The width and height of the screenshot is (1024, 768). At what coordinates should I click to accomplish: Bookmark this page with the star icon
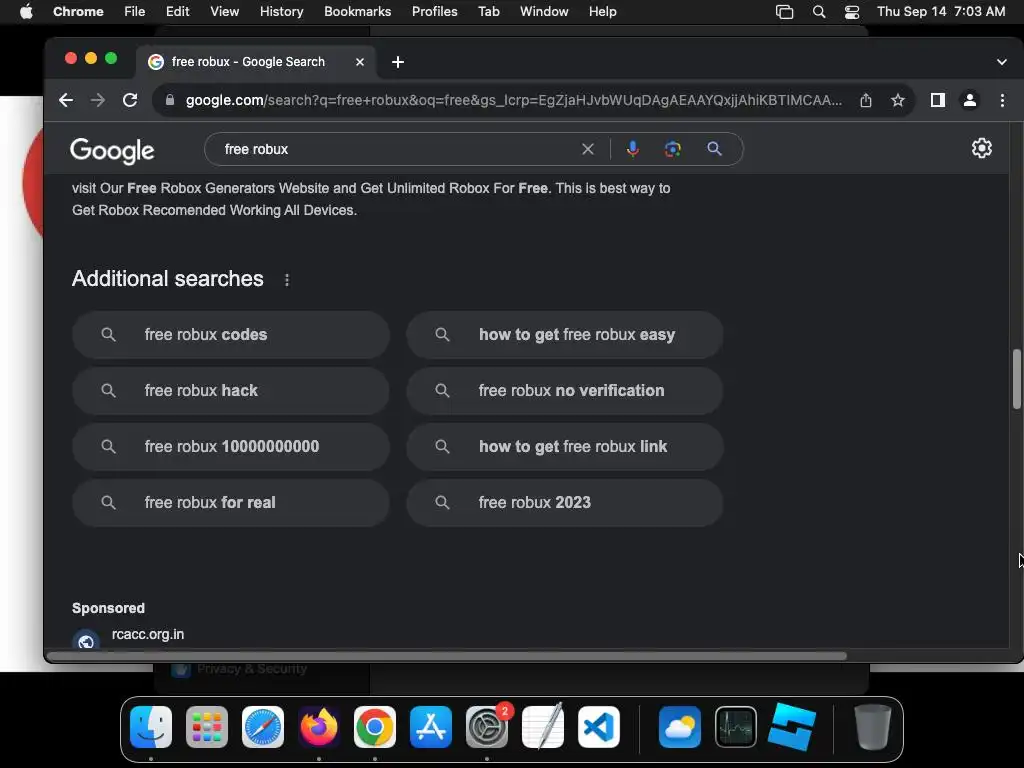click(x=898, y=100)
